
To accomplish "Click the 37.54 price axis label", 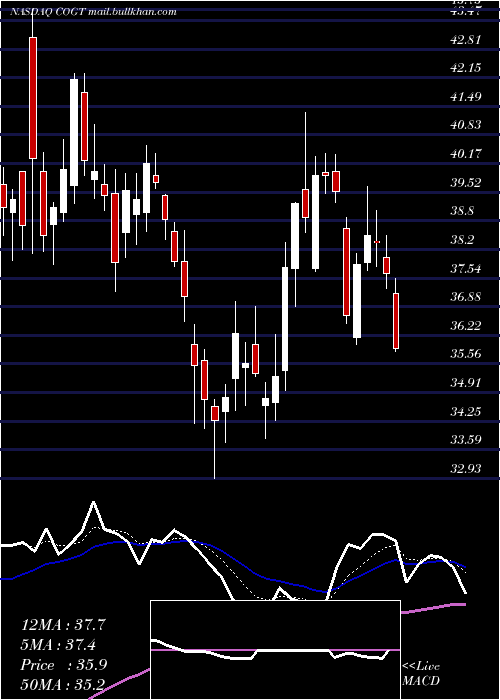I will tap(466, 268).
